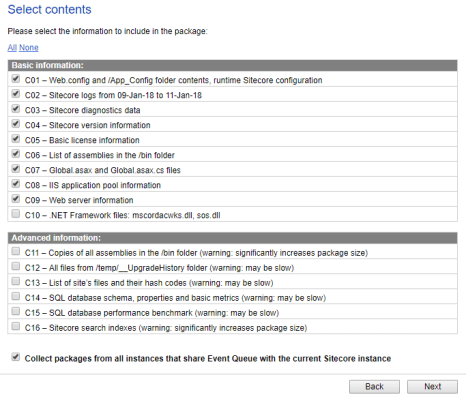466x401 pixels.
Task: Check C16 Sitecore search indexes checkbox
Action: pyautogui.click(x=16, y=326)
